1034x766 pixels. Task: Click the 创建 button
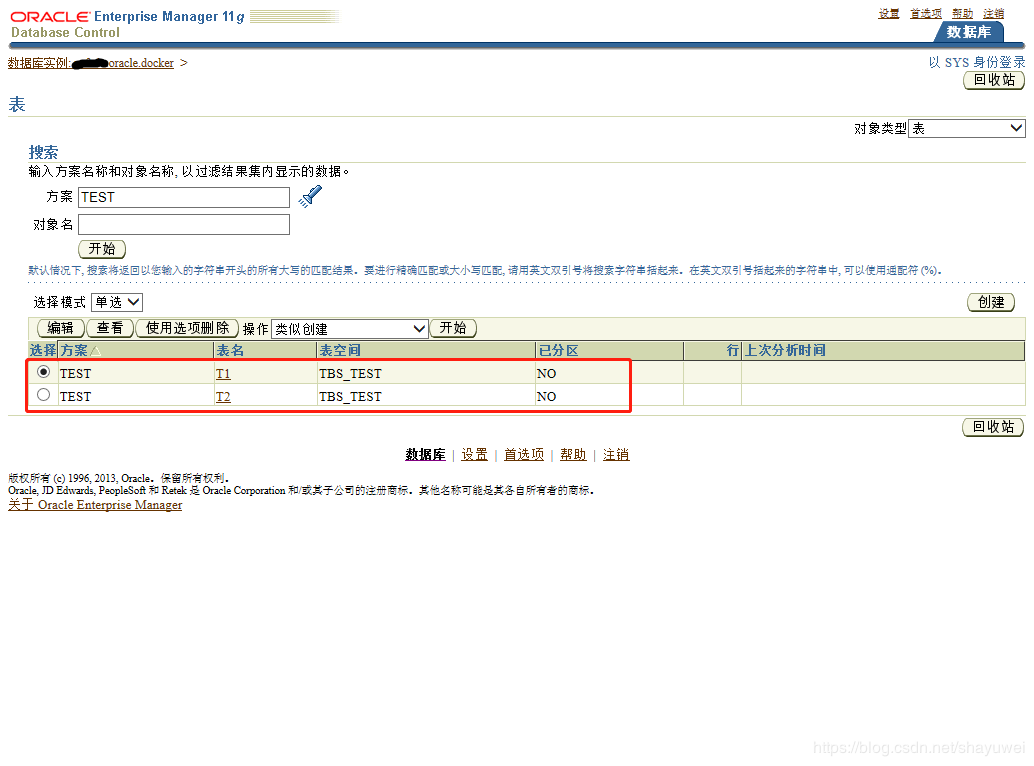coord(990,303)
